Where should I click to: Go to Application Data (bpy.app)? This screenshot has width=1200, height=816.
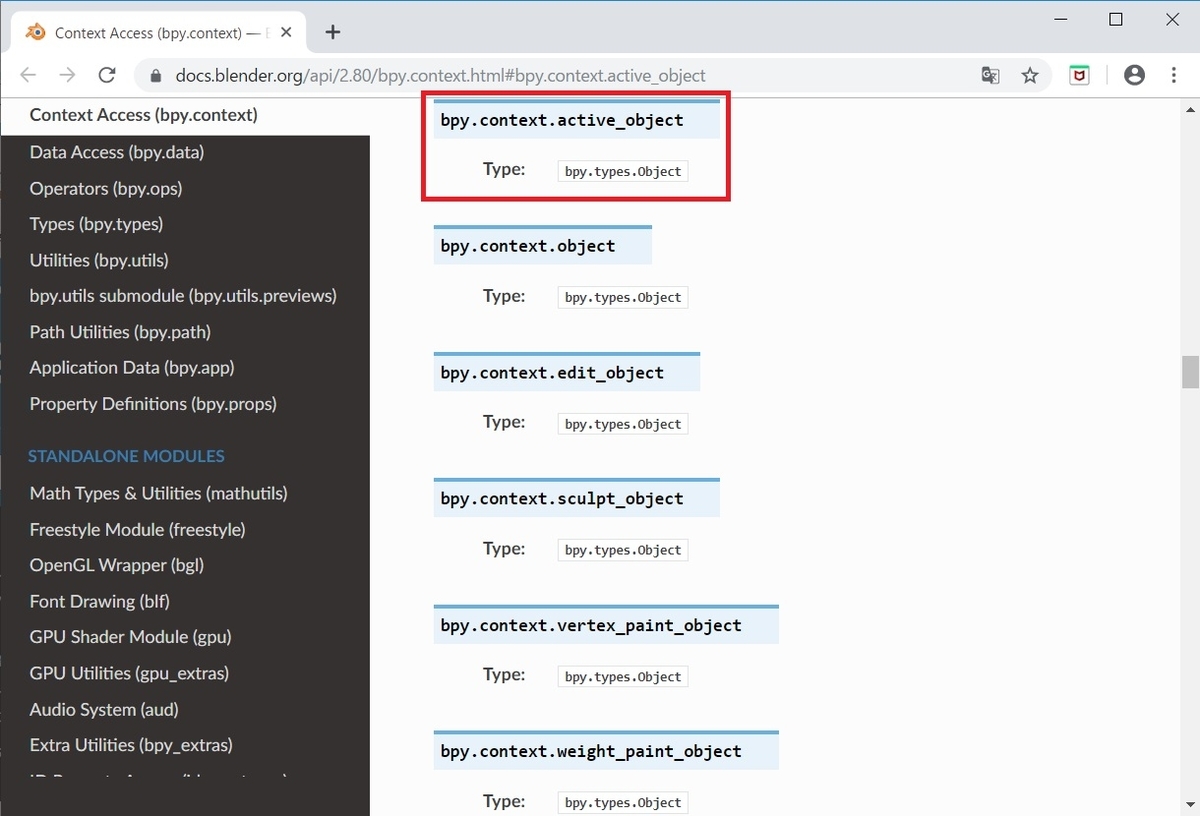tap(132, 368)
